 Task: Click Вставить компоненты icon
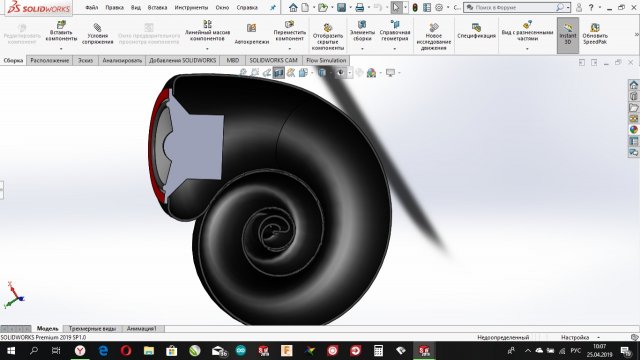point(61,25)
